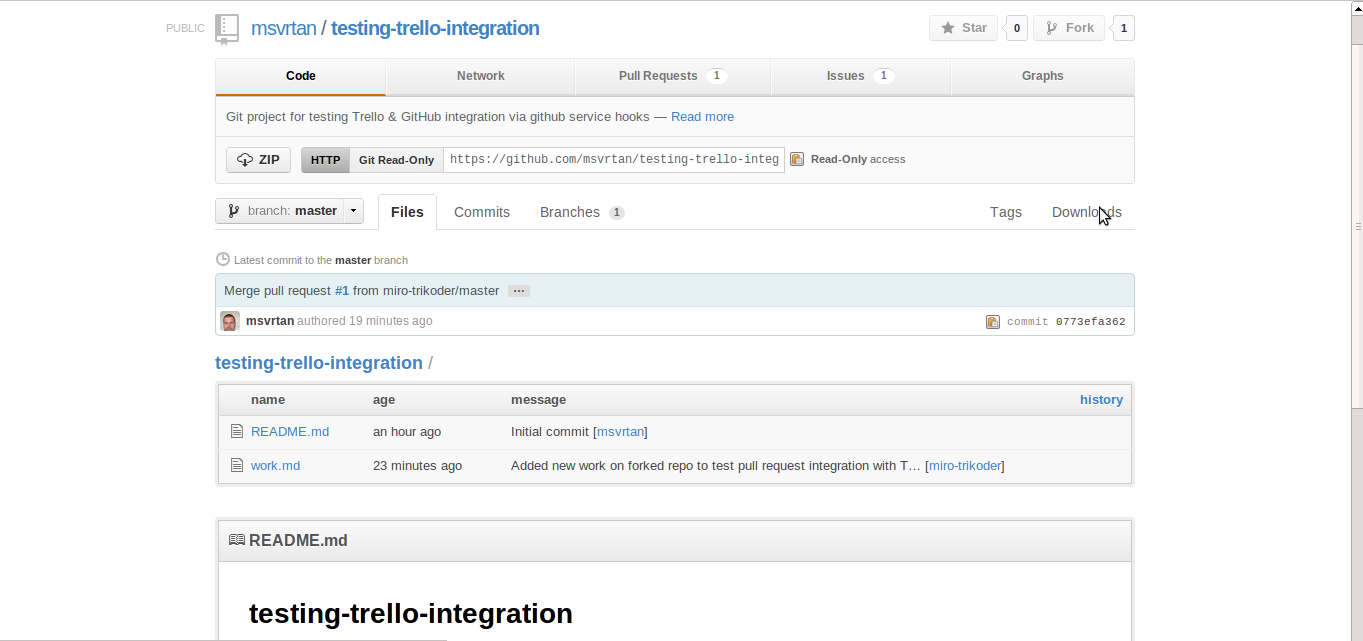This screenshot has height=641, width=1363.
Task: Open the Downloads tab
Action: coord(1087,212)
